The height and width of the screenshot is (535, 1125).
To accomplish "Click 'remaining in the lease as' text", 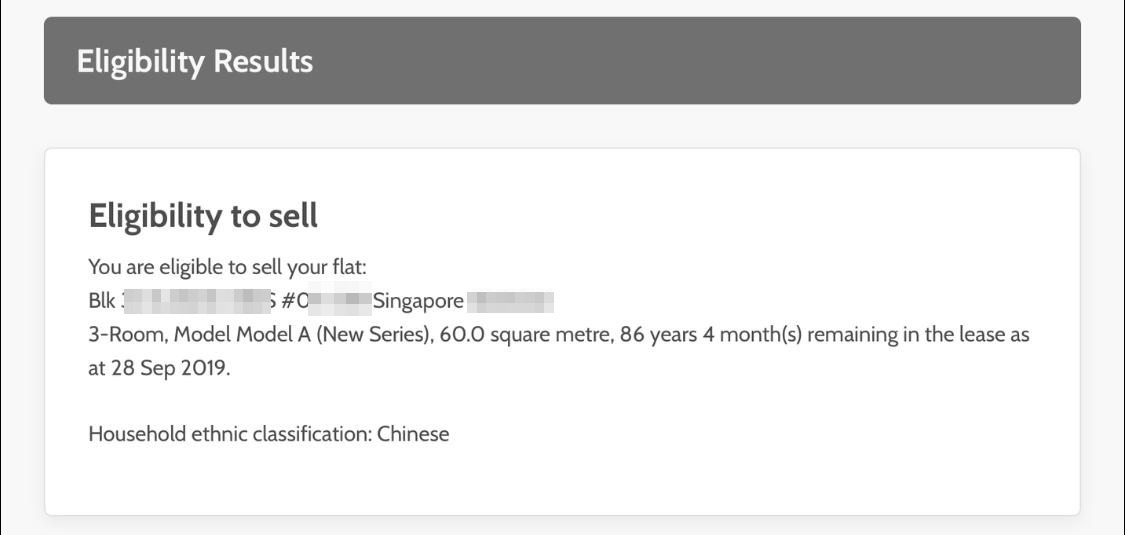I will click(x=918, y=334).
